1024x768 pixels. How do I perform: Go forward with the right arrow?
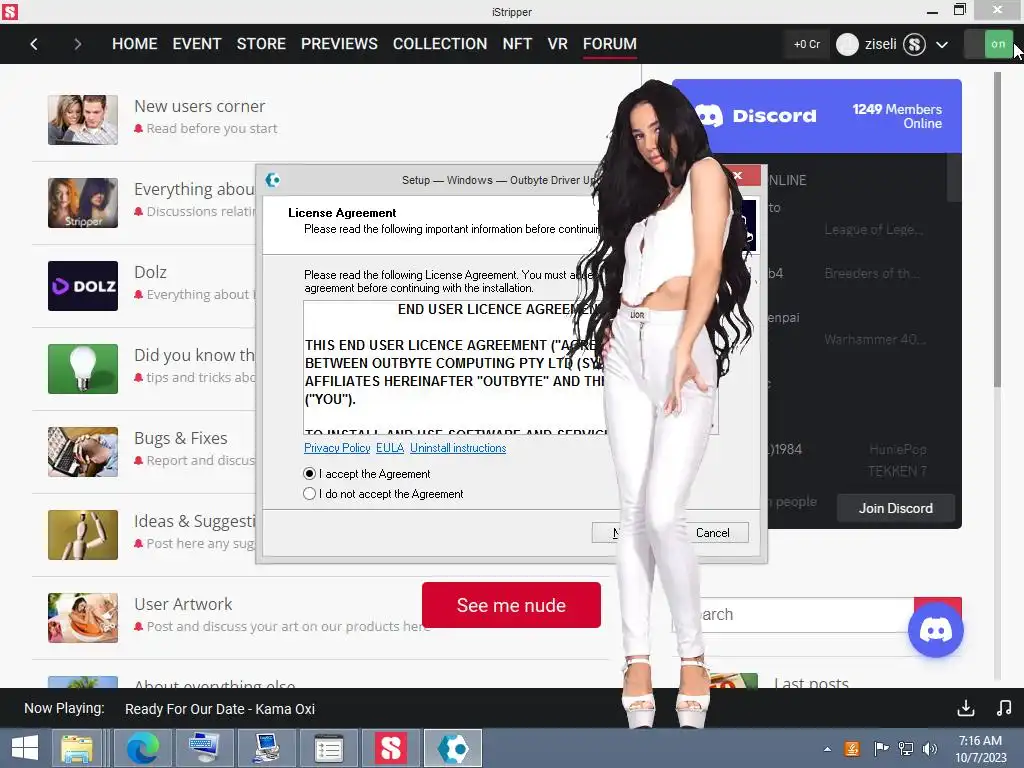pos(78,44)
